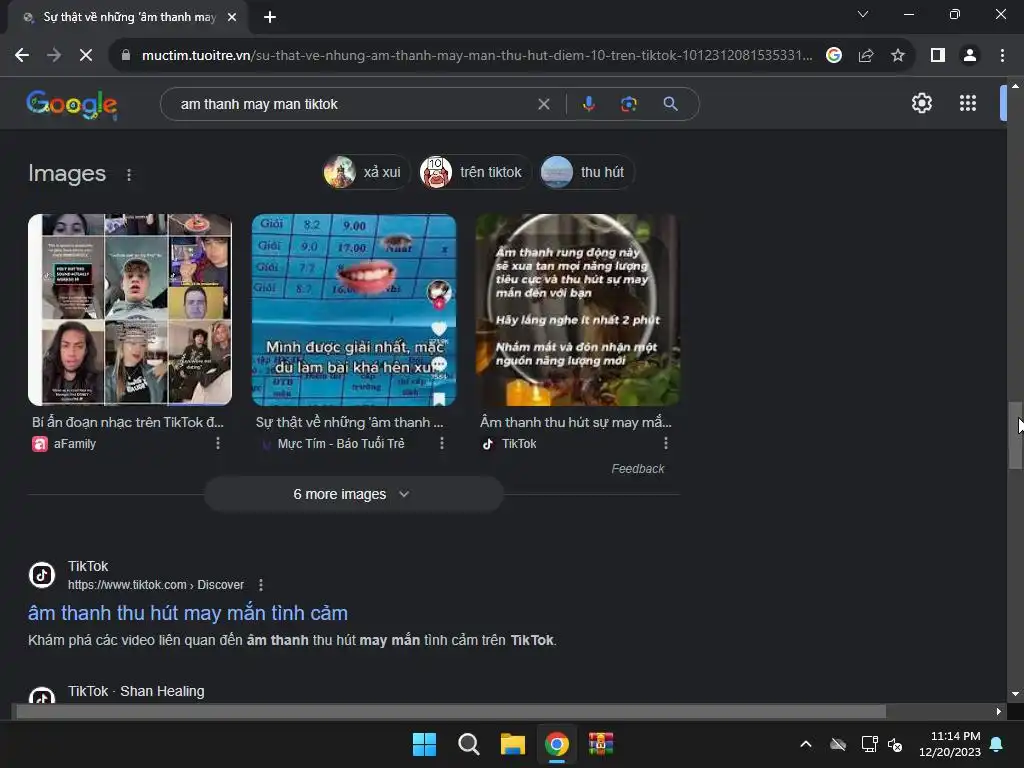The height and width of the screenshot is (768, 1024).
Task: Open Google icon in address bar
Action: (833, 56)
